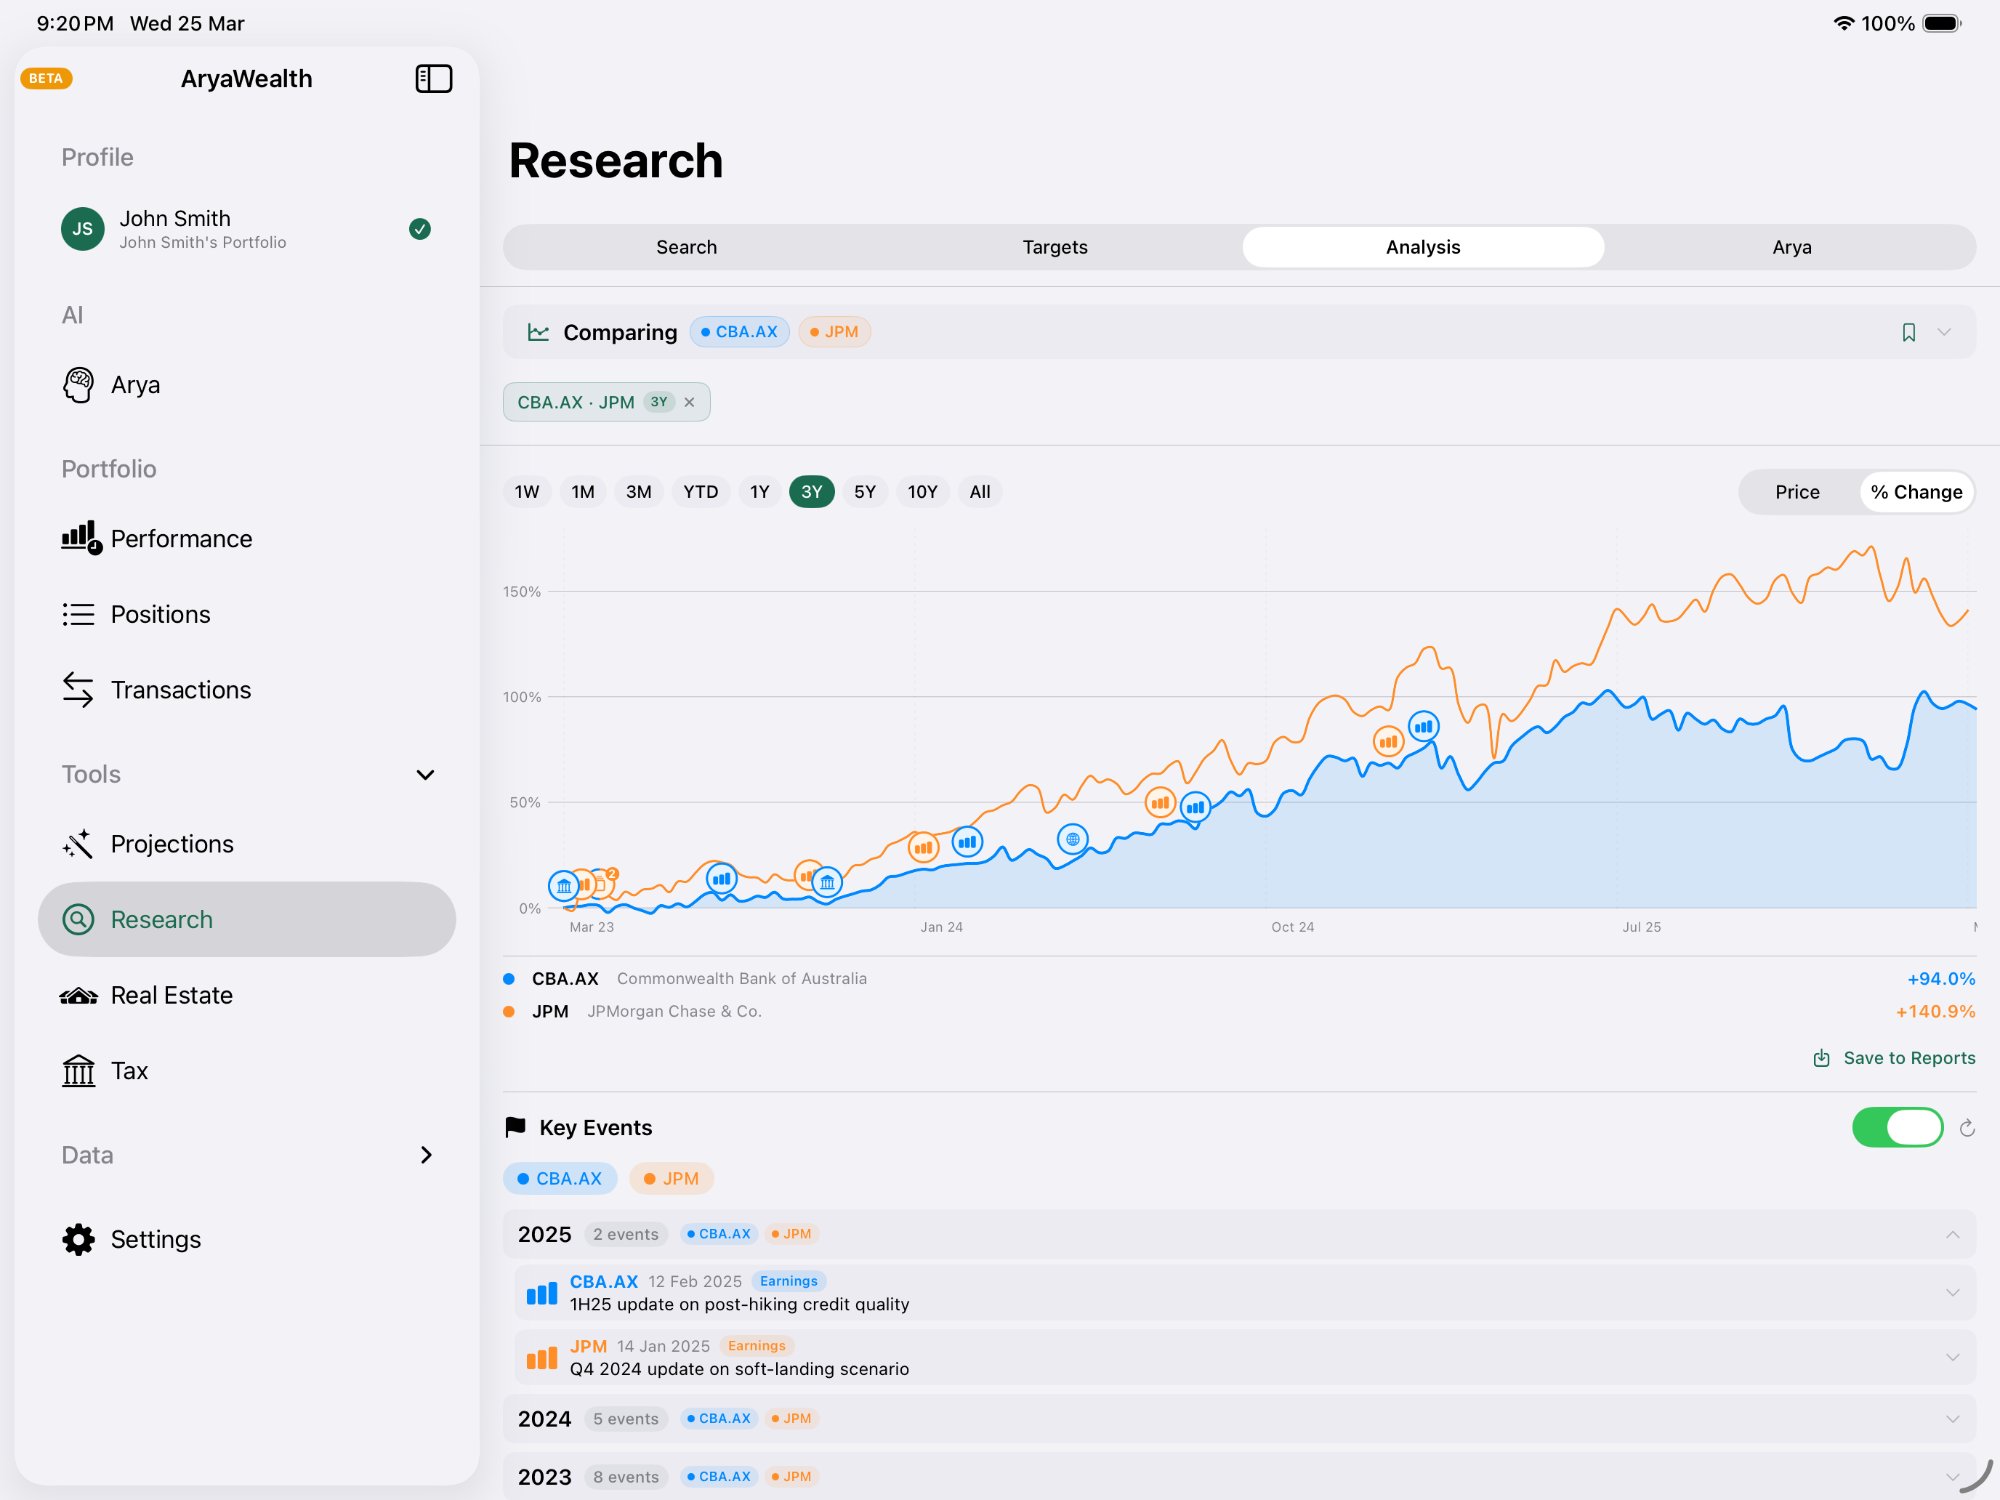
Task: Open Arya AI brain icon
Action: pyautogui.click(x=78, y=385)
